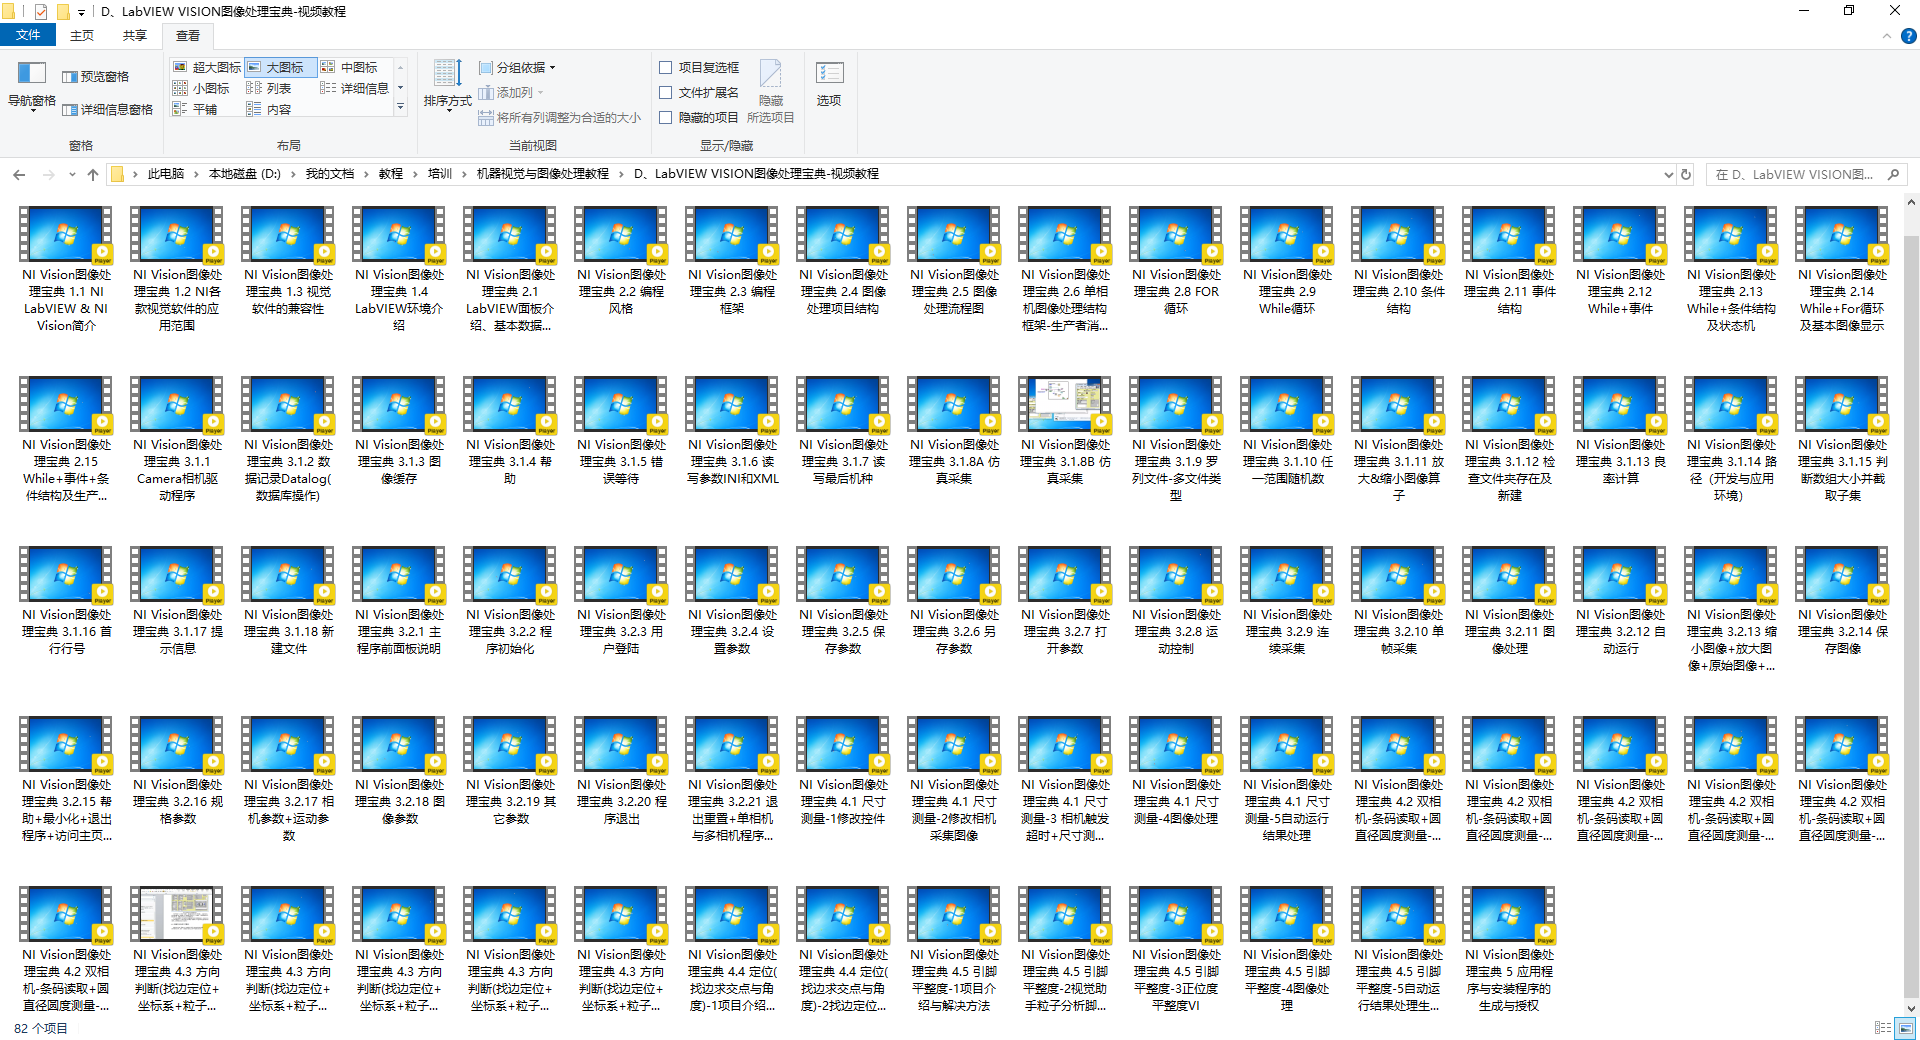The width and height of the screenshot is (1920, 1040).
Task: Select 小图标 small icons layout
Action: coord(203,88)
